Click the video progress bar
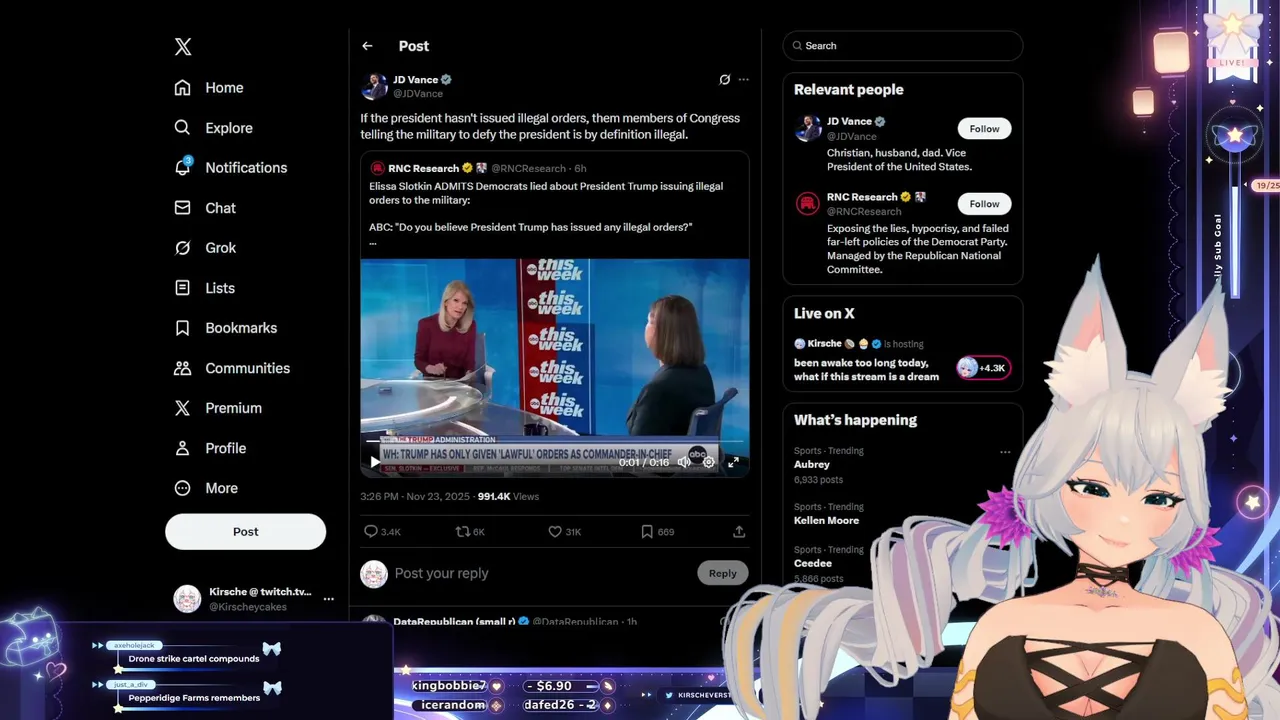Screen dimensions: 1280x720 pos(555,441)
